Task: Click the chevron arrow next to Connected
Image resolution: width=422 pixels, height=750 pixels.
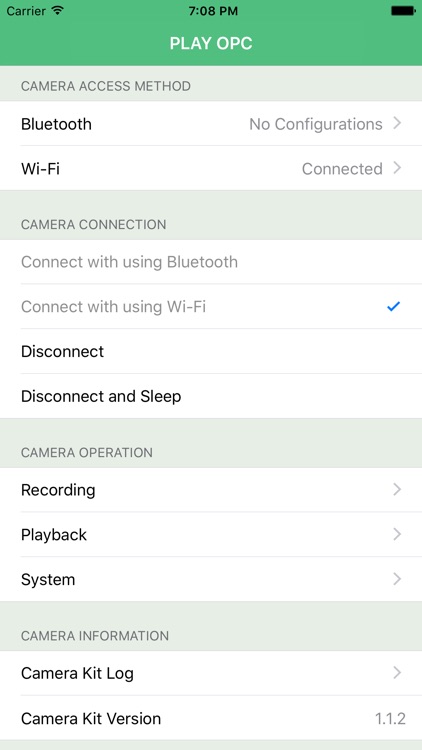Action: pos(397,168)
